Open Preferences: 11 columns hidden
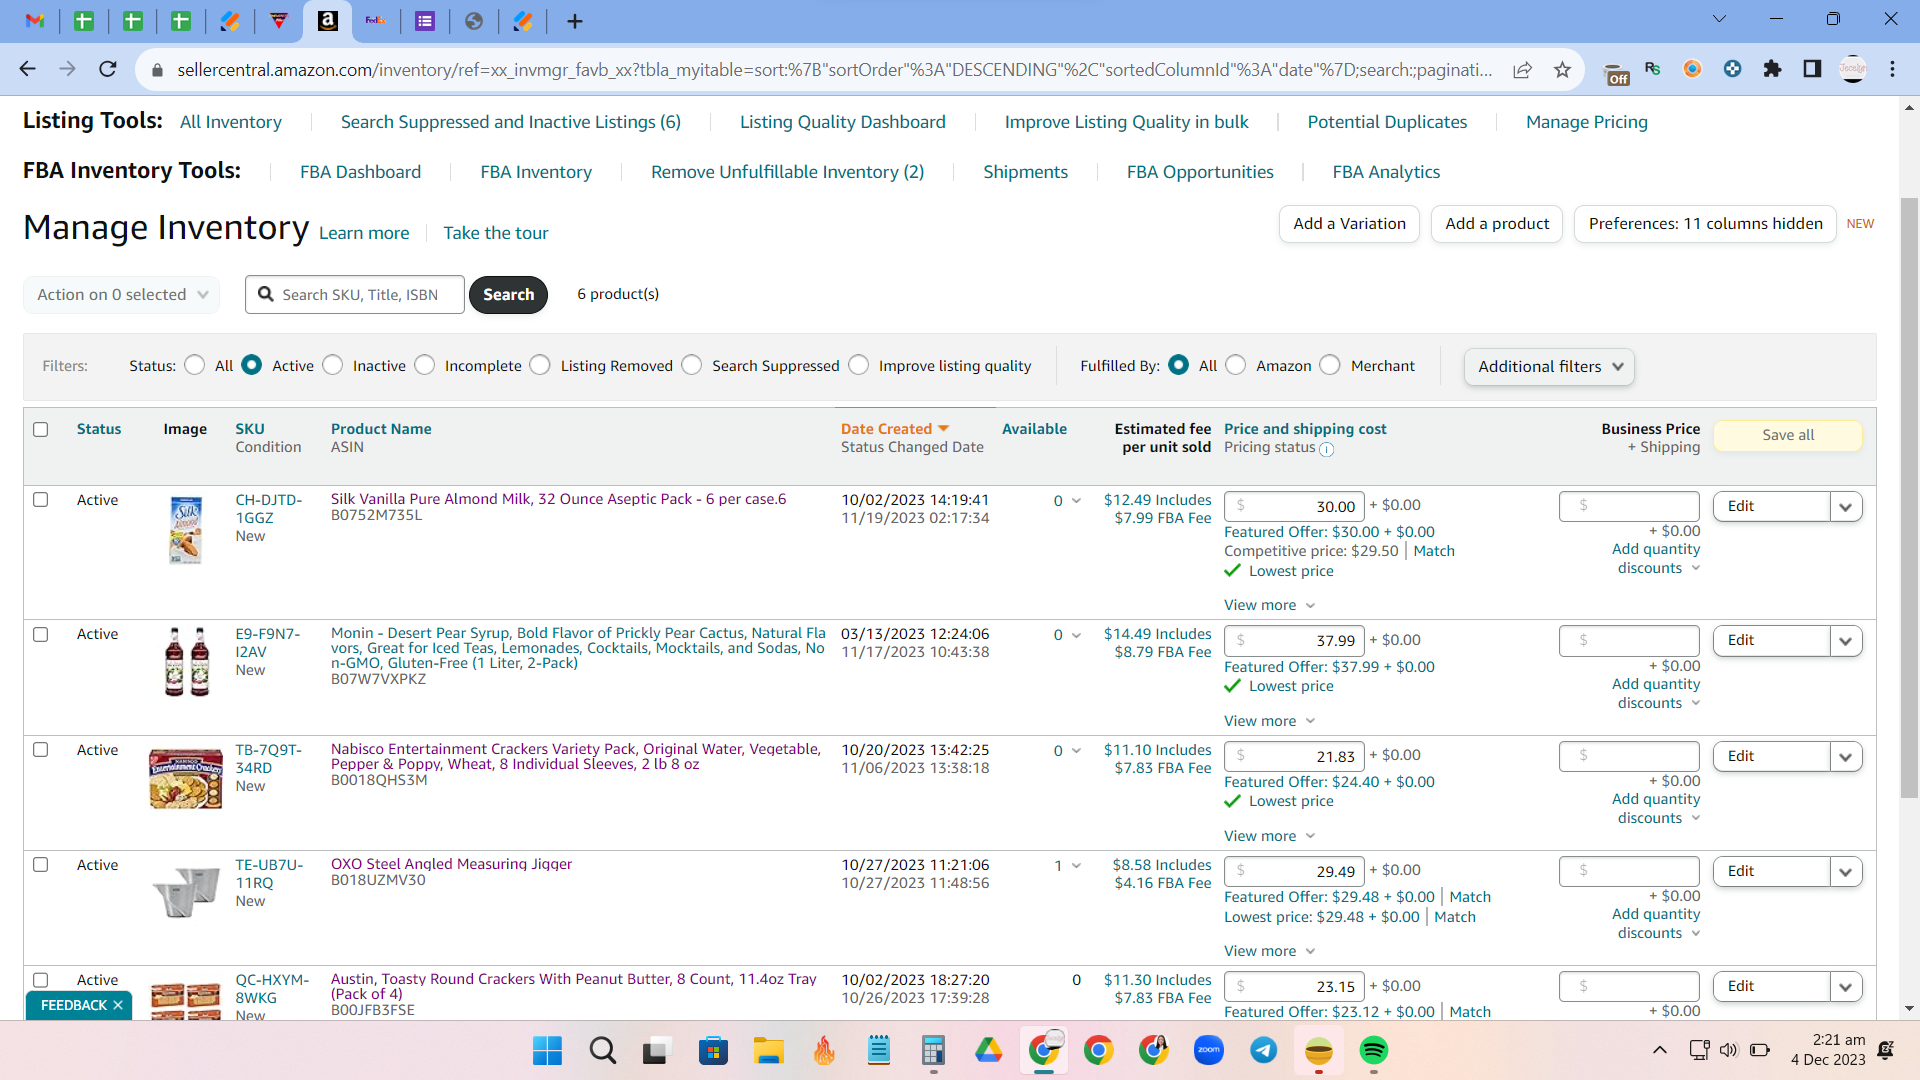1920x1080 pixels. 1705,224
